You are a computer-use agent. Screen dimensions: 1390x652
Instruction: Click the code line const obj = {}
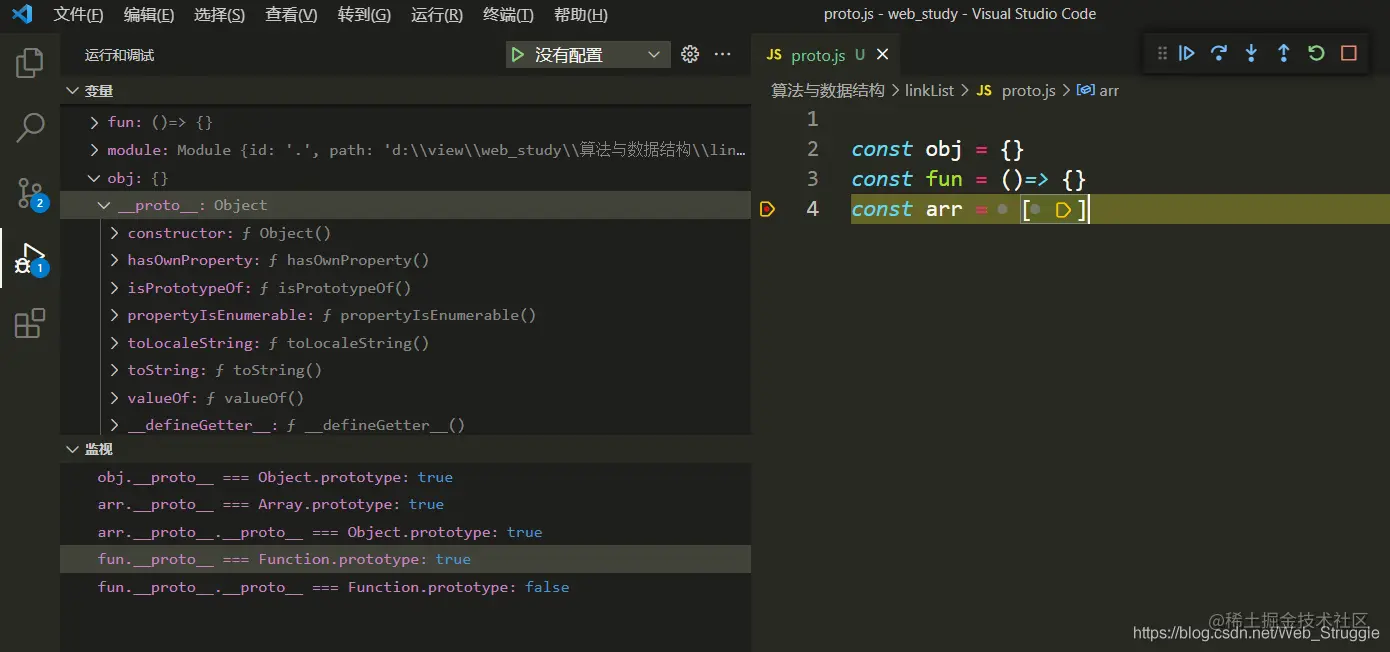tap(938, 149)
